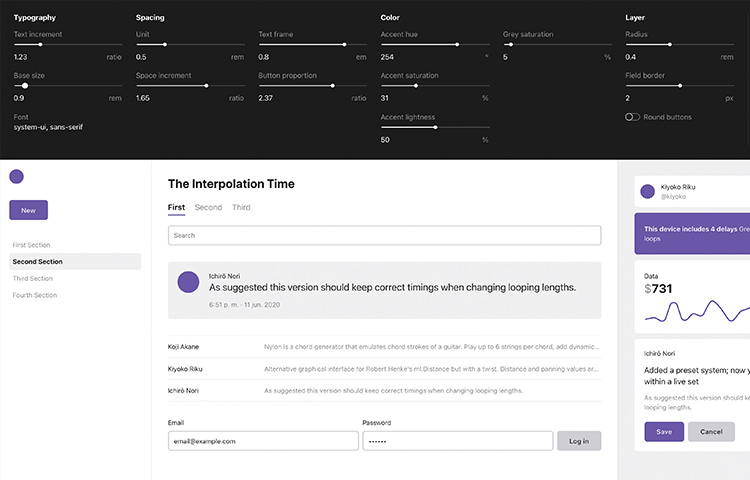Adjust the Accent lightness slider

click(x=435, y=127)
